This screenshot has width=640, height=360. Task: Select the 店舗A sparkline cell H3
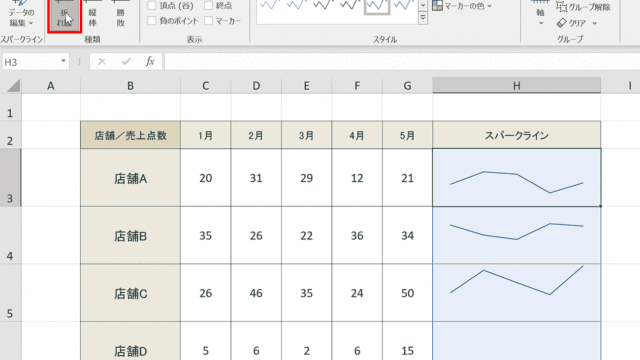[x=517, y=178]
